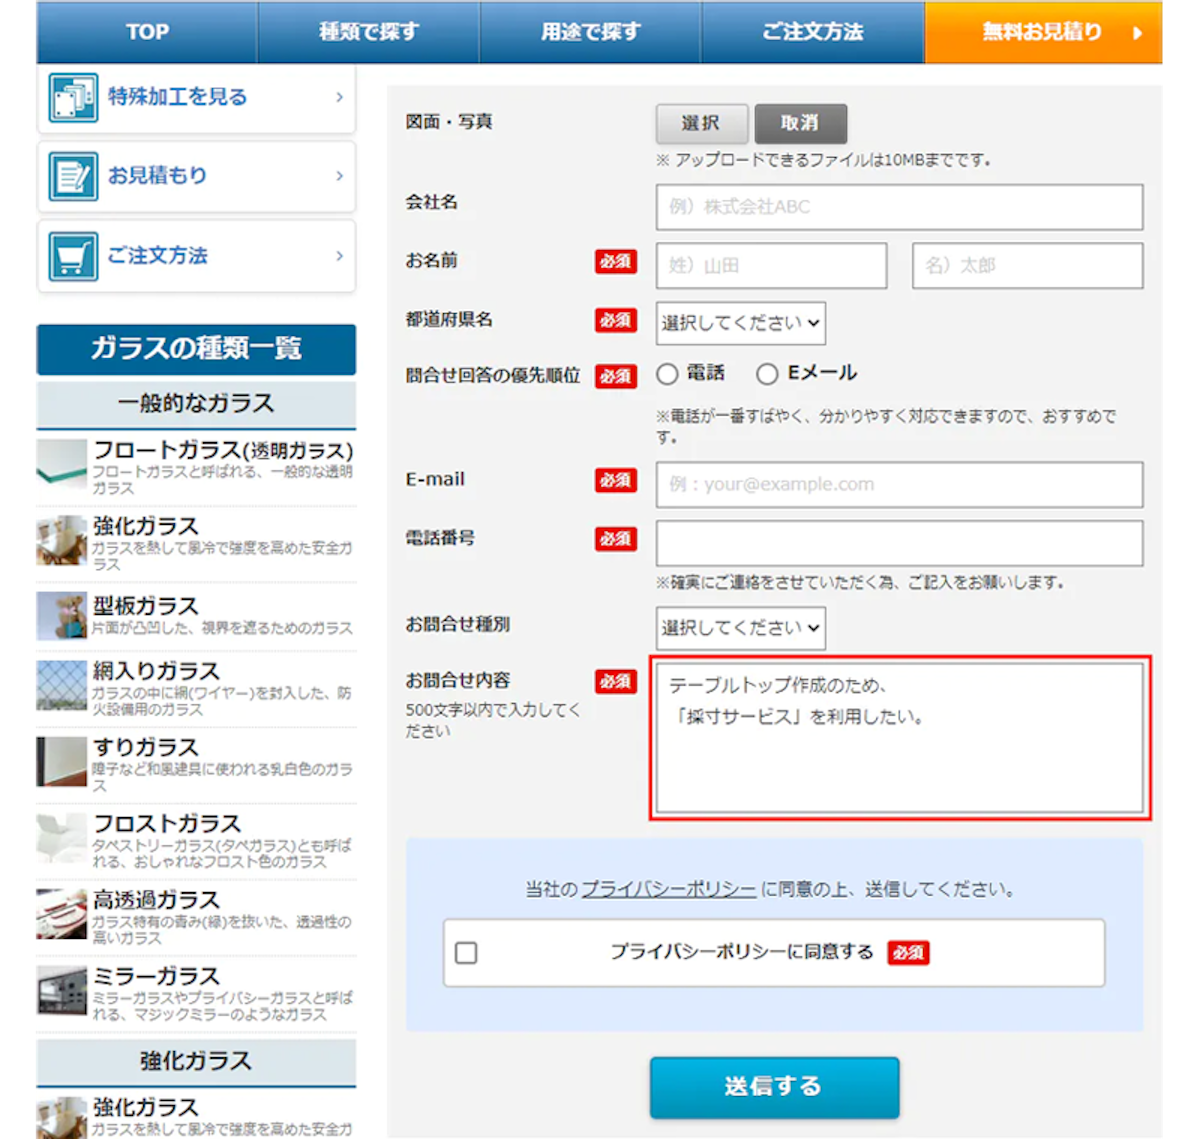Viewport: 1200px width, 1139px height.
Task: Click the 送信する submit button
Action: [773, 1087]
